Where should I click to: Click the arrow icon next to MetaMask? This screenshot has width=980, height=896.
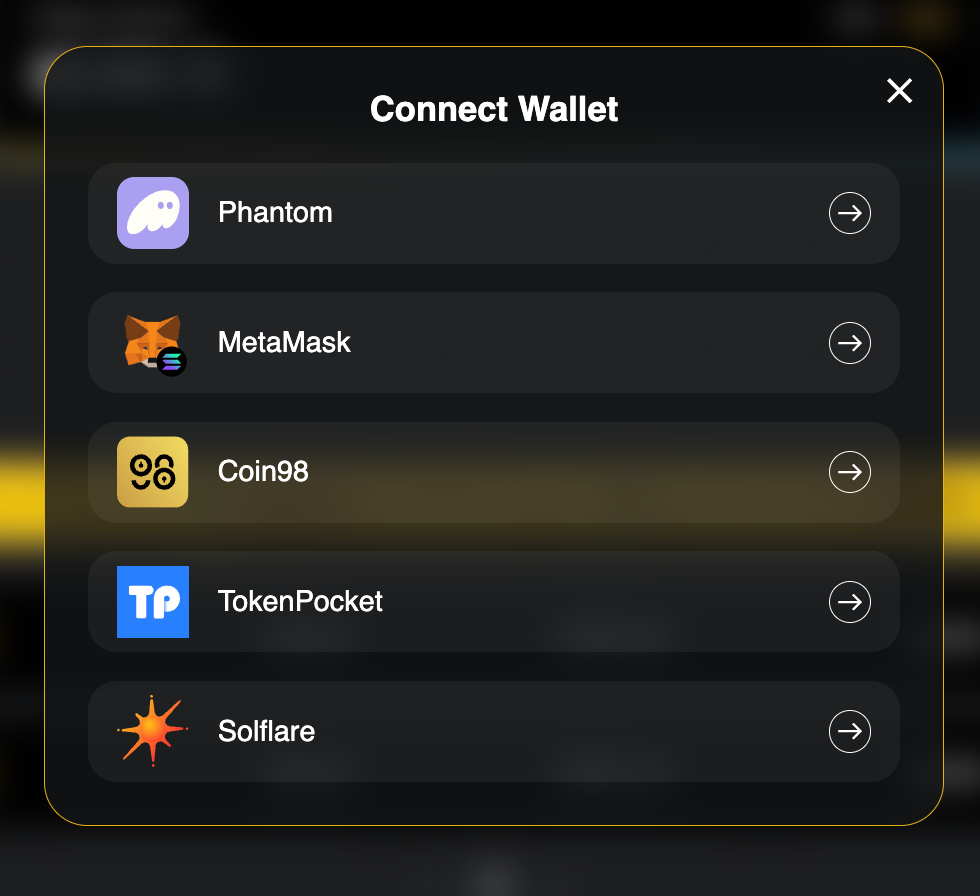(x=850, y=343)
